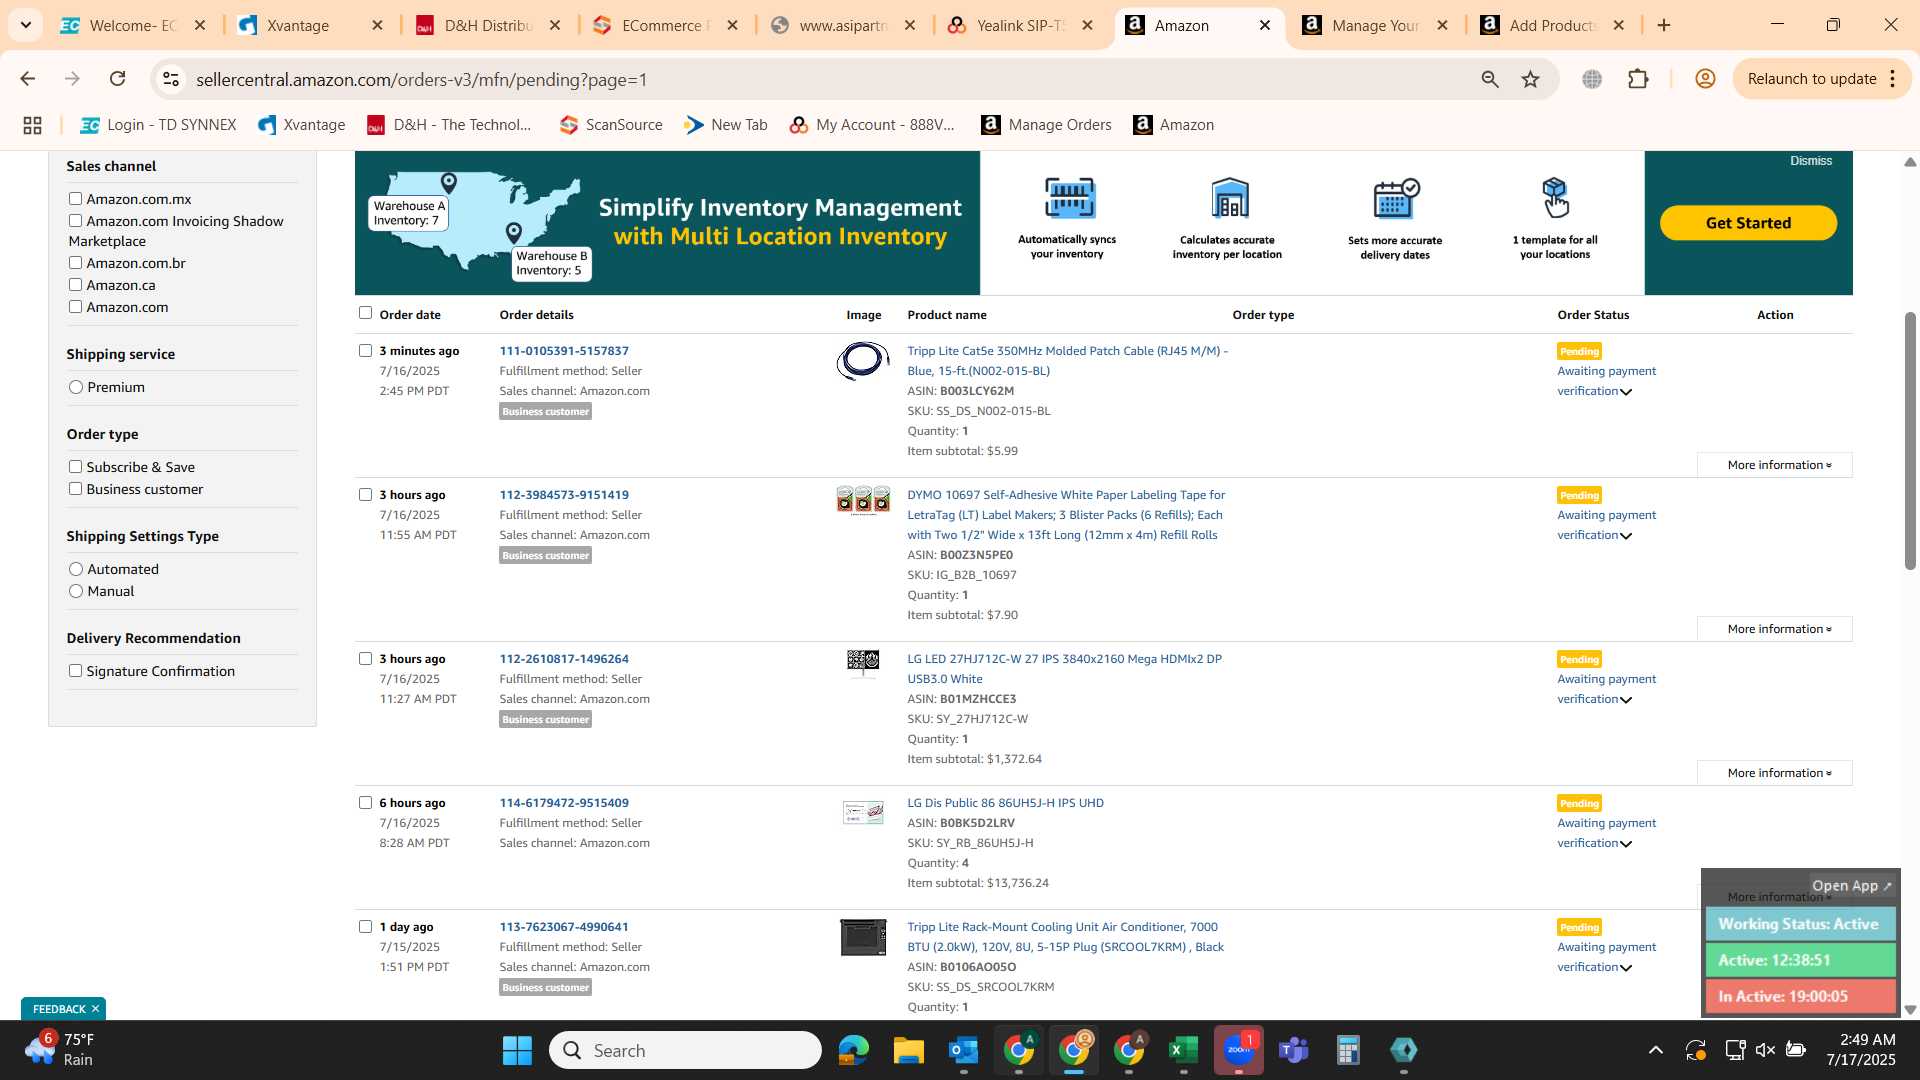Viewport: 1920px width, 1080px height.
Task: Open site information icon in address bar
Action: [171, 79]
